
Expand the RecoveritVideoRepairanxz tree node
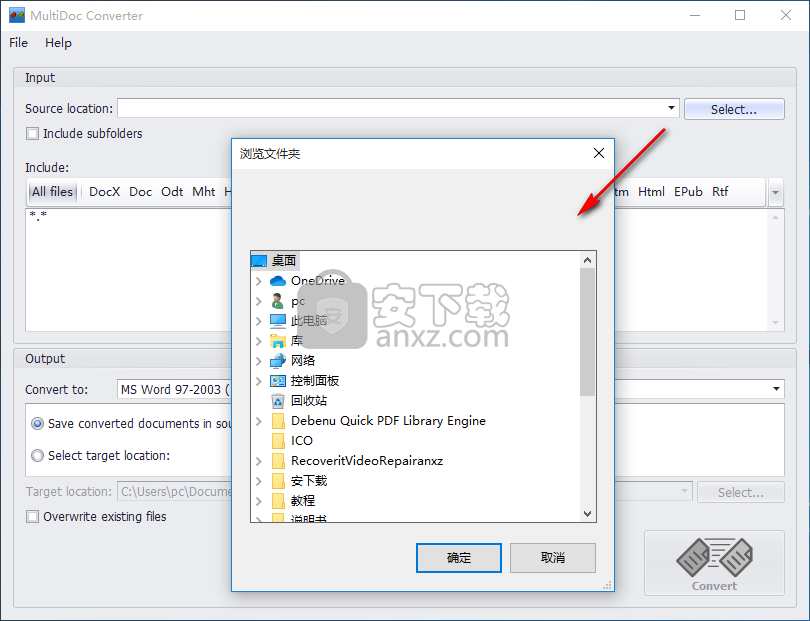coord(259,461)
